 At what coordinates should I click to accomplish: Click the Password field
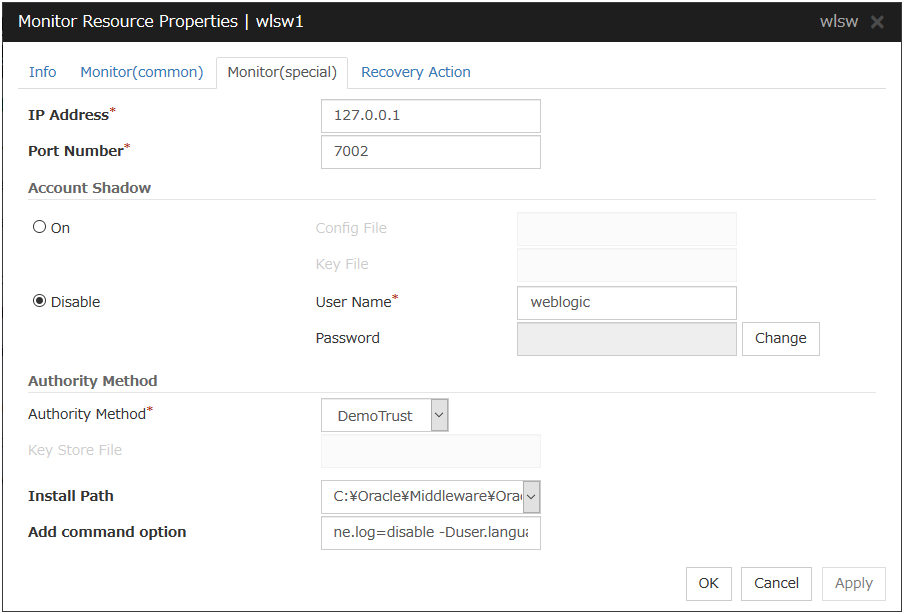pyautogui.click(x=626, y=338)
